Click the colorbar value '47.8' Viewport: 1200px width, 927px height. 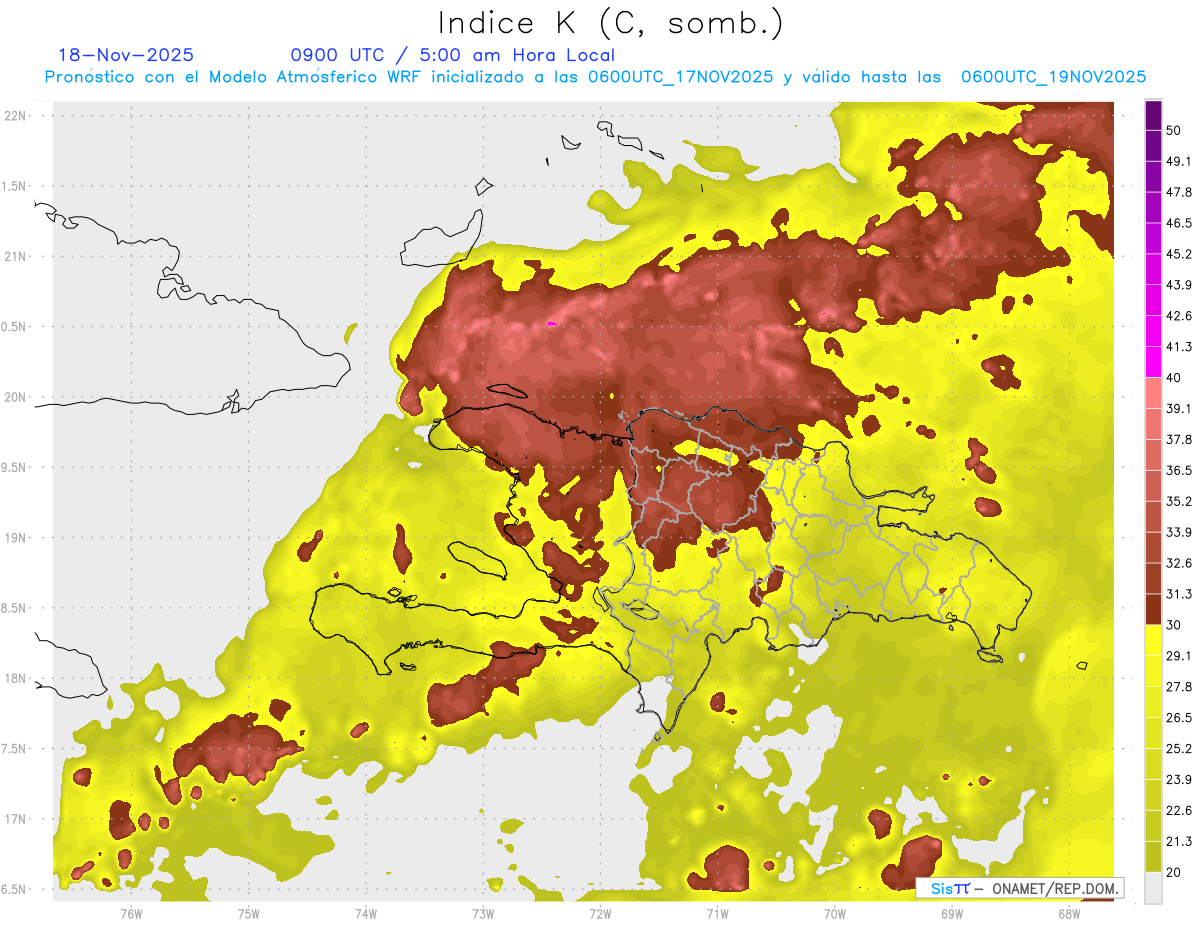(1179, 192)
